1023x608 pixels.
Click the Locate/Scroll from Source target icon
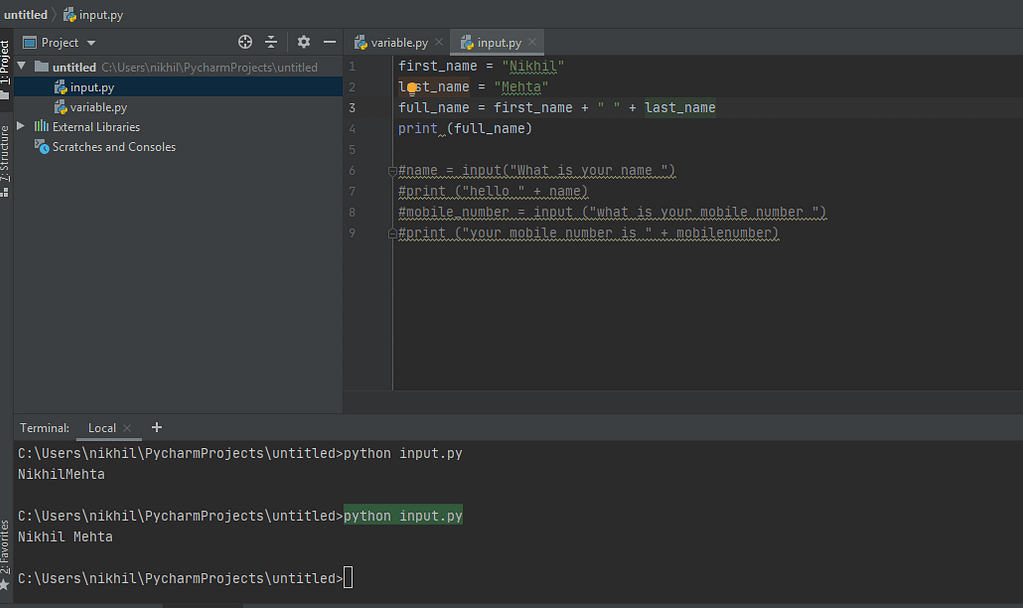(x=245, y=42)
